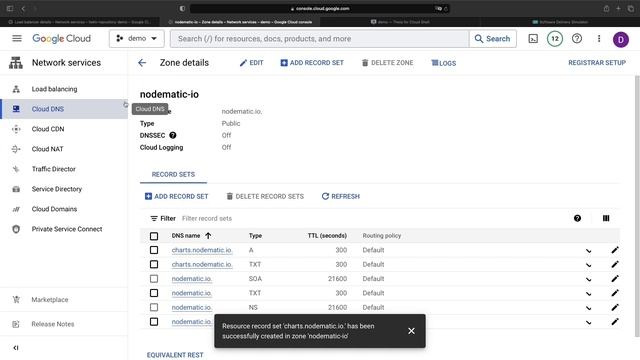Check the nodematic.io NS record checkbox

coord(154,307)
